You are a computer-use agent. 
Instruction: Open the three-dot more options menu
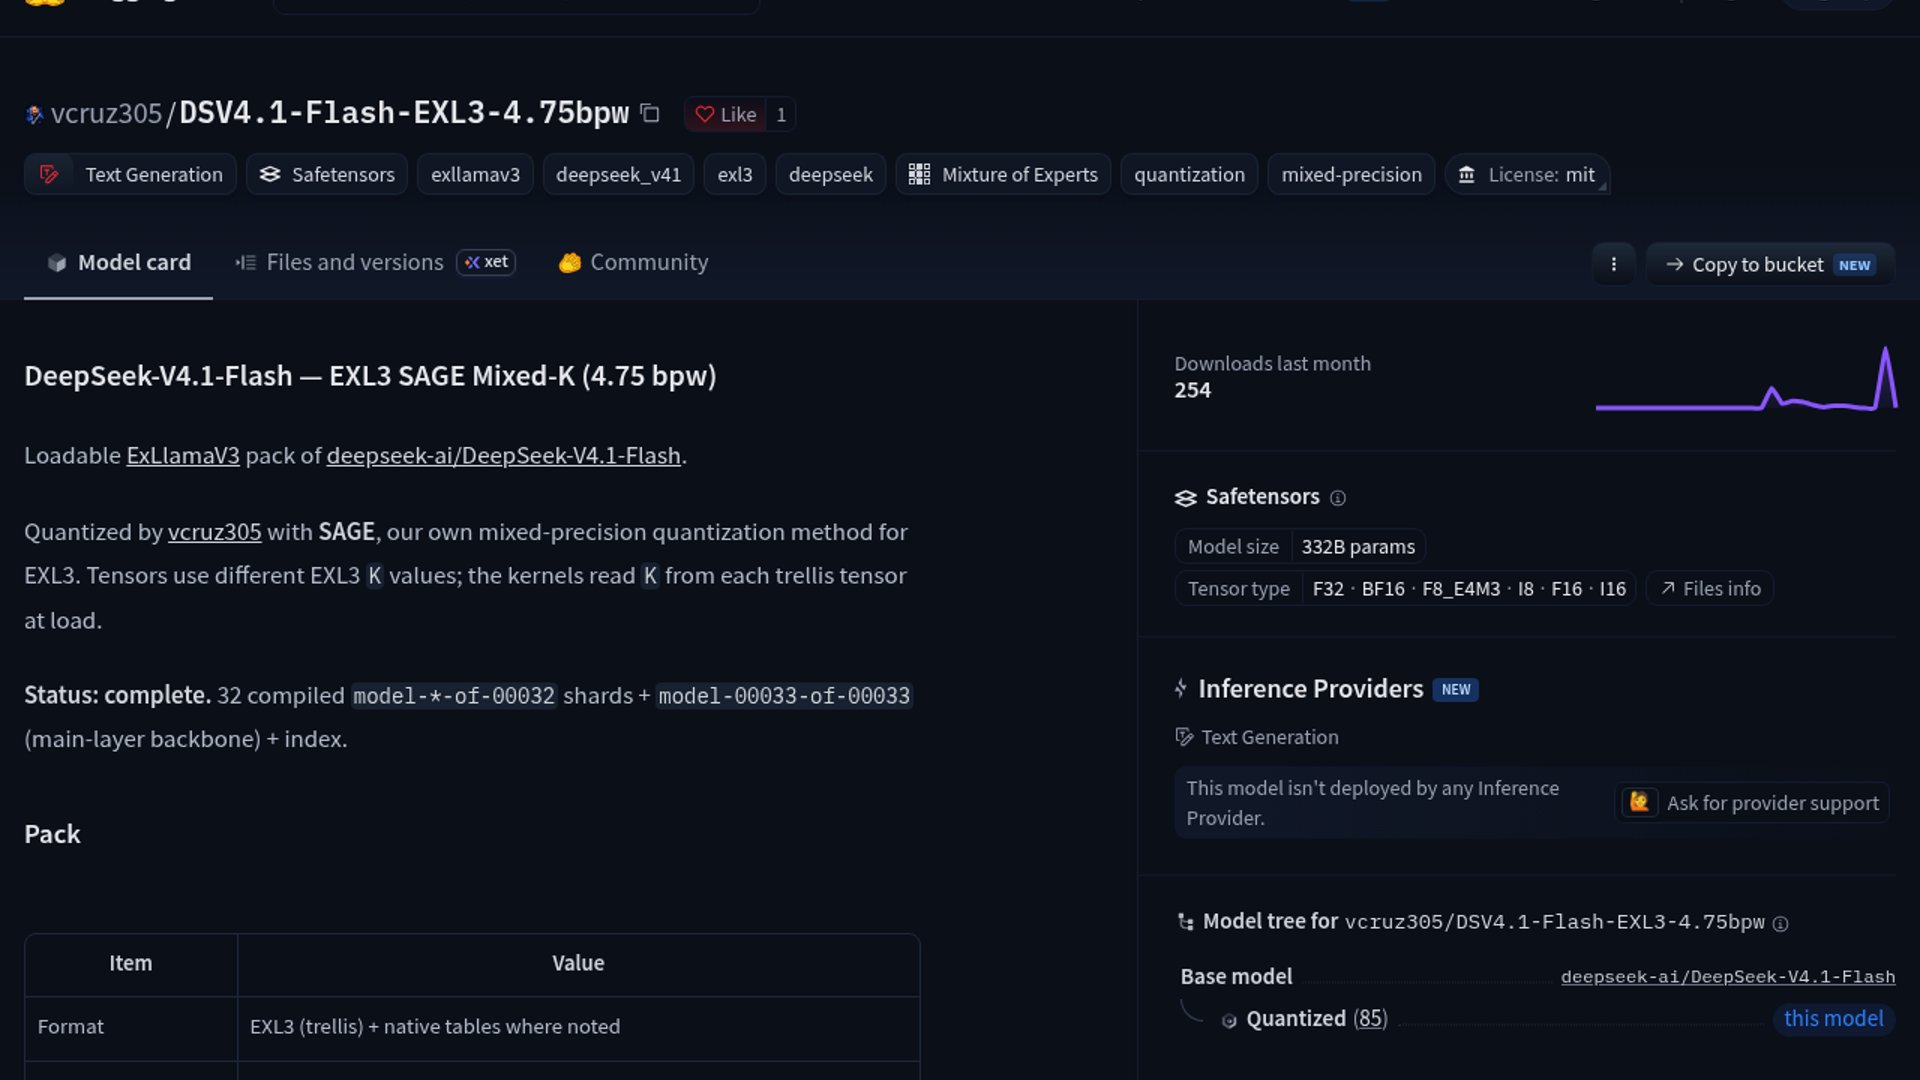(x=1613, y=264)
